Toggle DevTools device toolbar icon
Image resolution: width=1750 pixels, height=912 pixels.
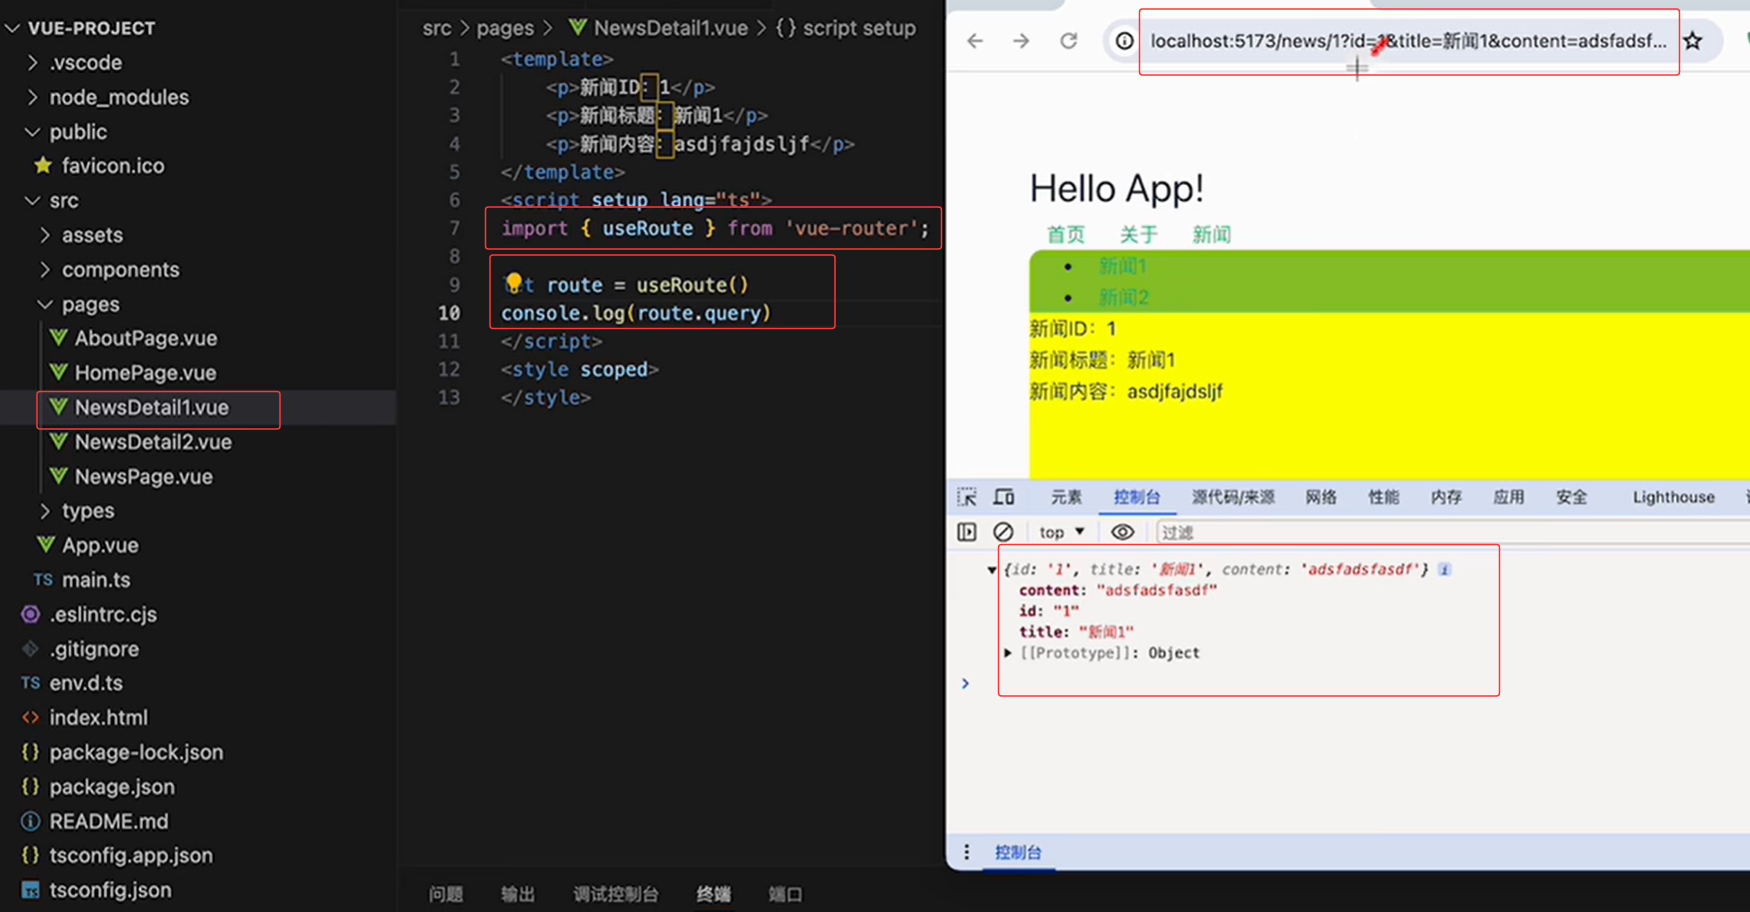pos(1004,497)
